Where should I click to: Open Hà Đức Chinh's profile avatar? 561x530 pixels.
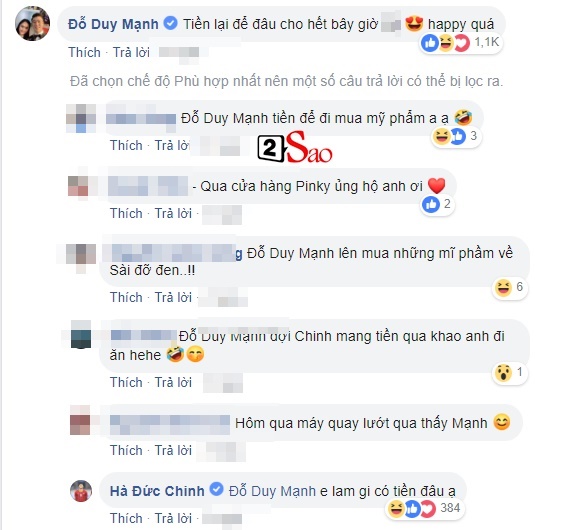point(81,491)
